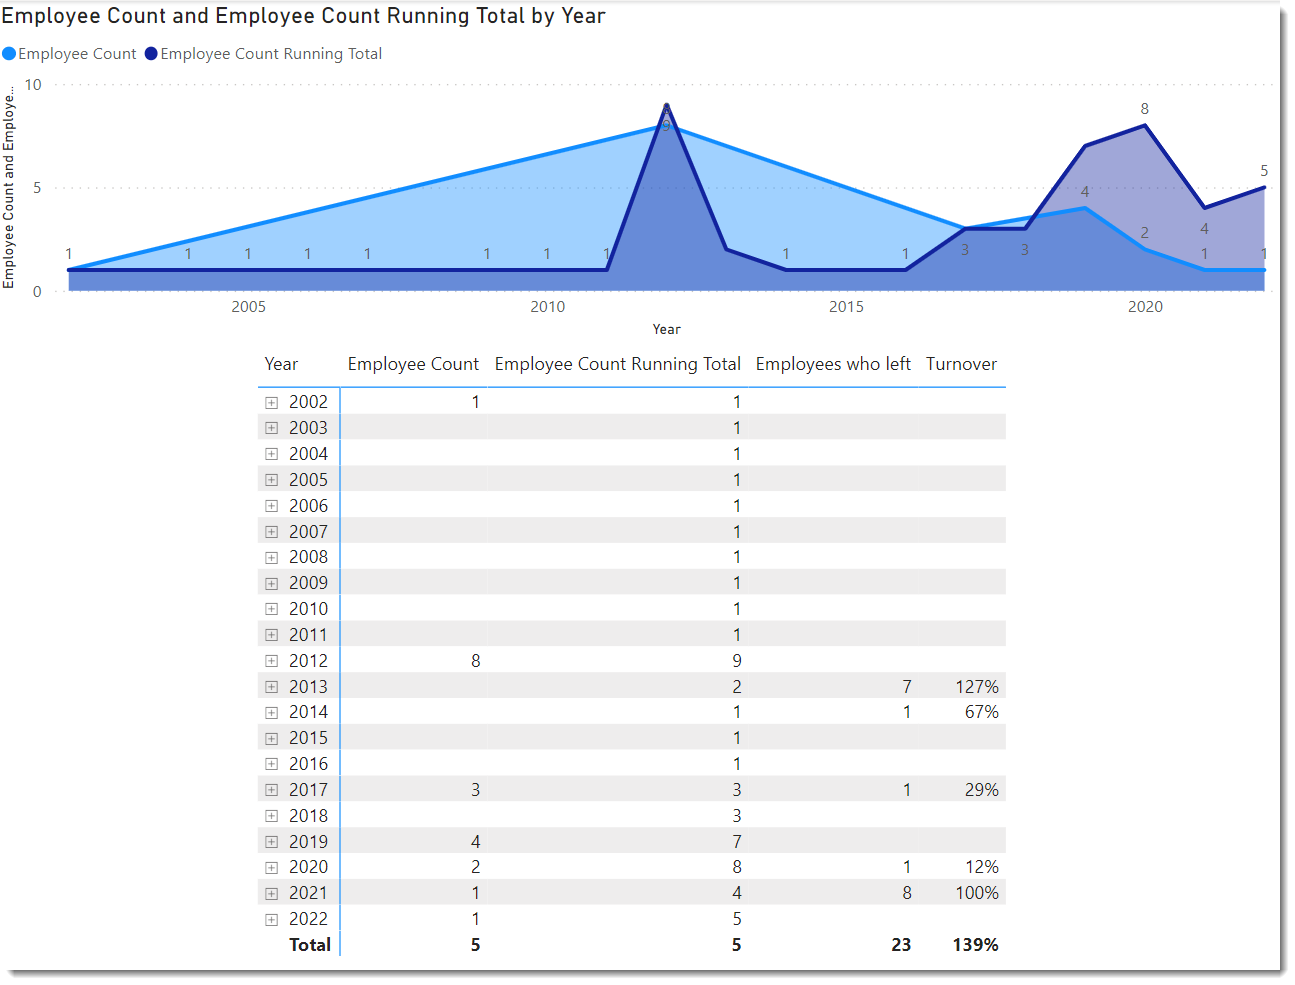The width and height of the screenshot is (1295, 985).
Task: Expand the 2005 row's plus icon
Action: point(271,480)
